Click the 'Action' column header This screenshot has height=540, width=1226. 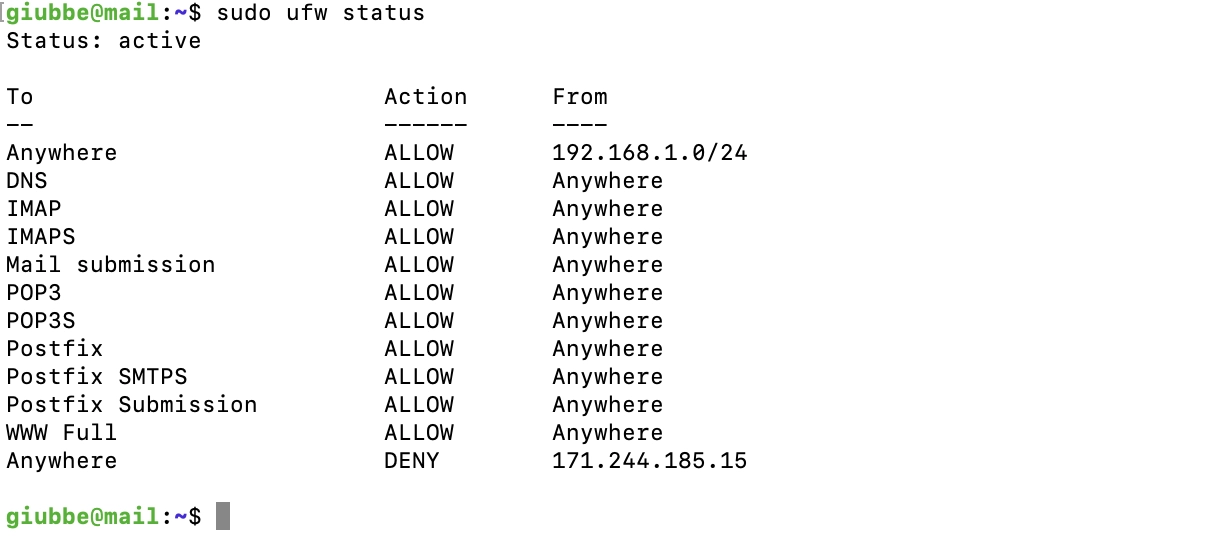pyautogui.click(x=425, y=97)
